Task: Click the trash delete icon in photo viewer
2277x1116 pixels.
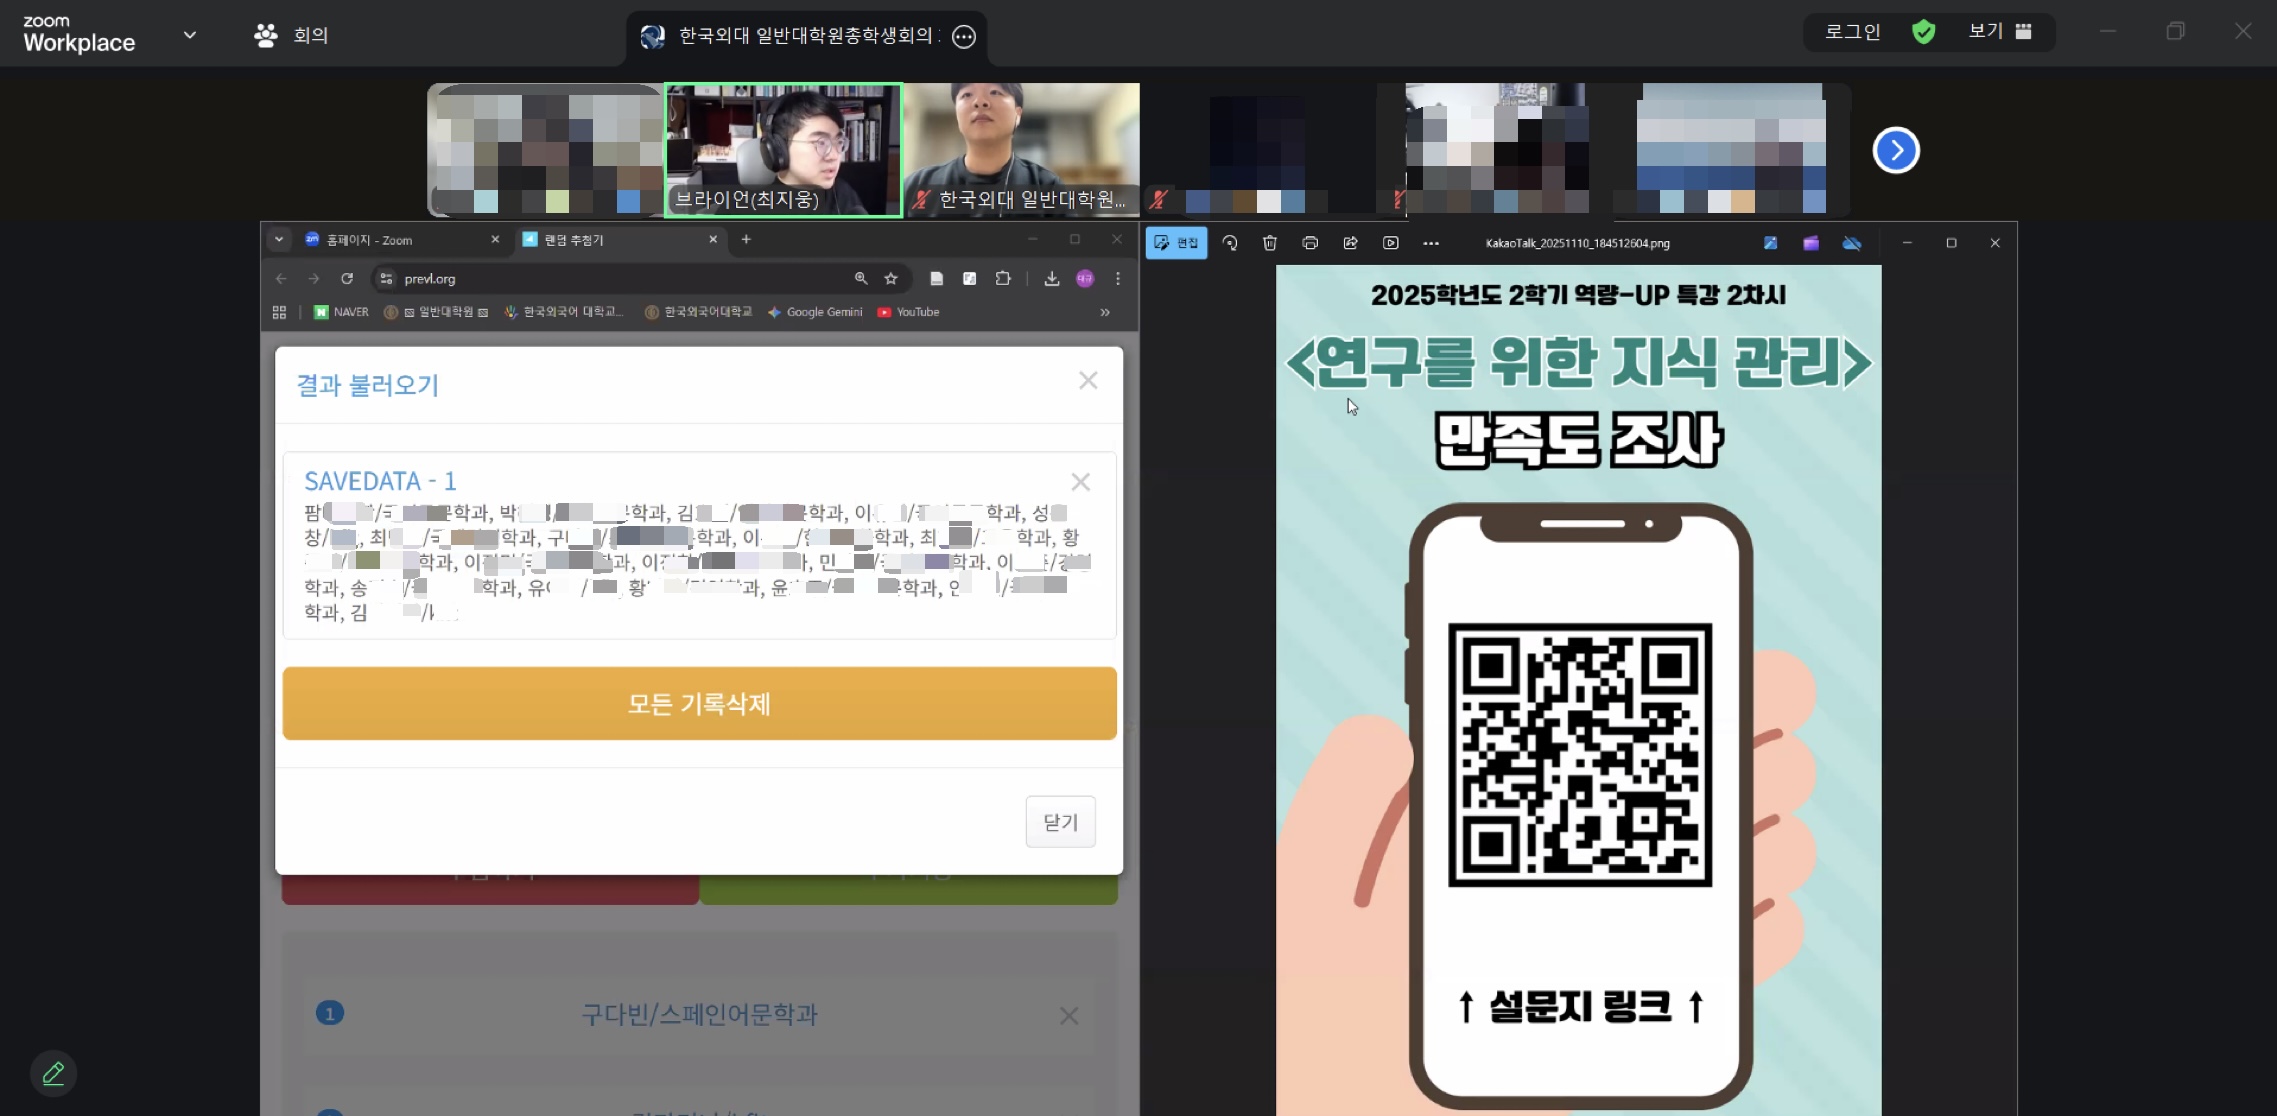Action: coord(1270,243)
